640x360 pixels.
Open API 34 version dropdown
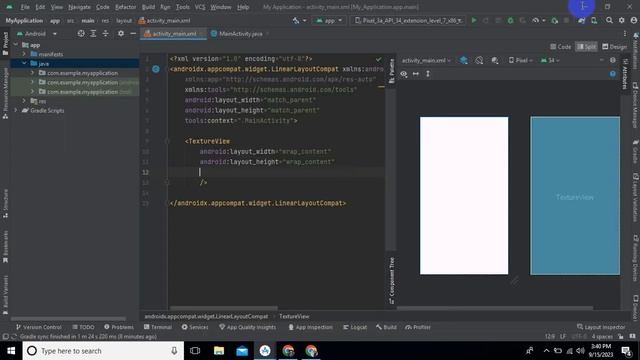(550, 60)
